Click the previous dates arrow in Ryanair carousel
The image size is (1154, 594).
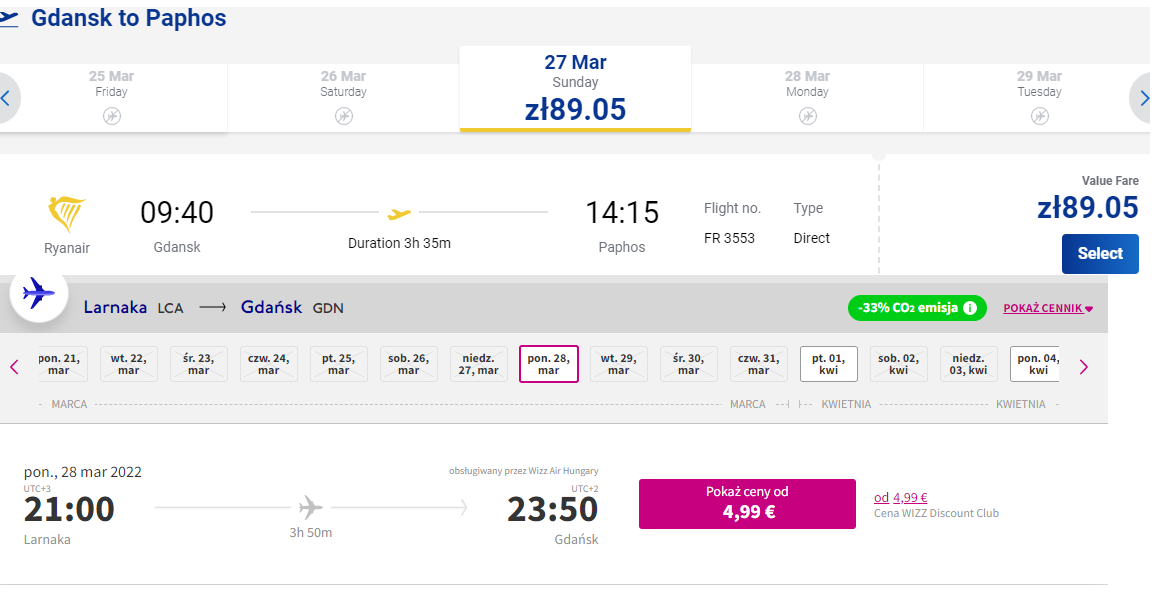coord(6,99)
